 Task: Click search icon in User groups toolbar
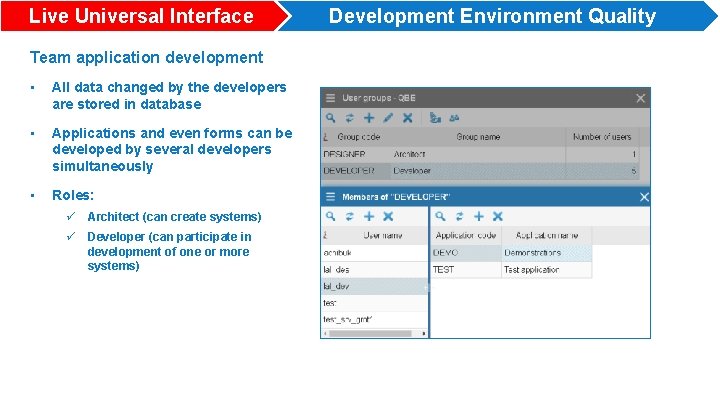330,118
